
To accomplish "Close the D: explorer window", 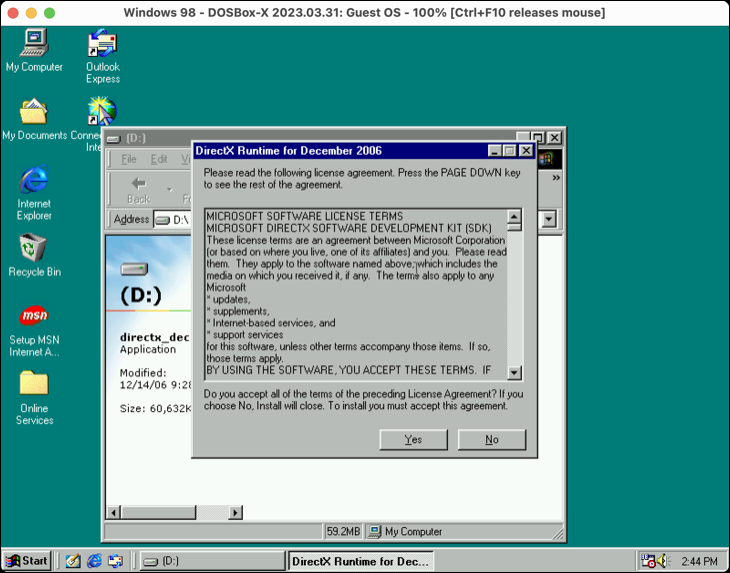I will [554, 138].
